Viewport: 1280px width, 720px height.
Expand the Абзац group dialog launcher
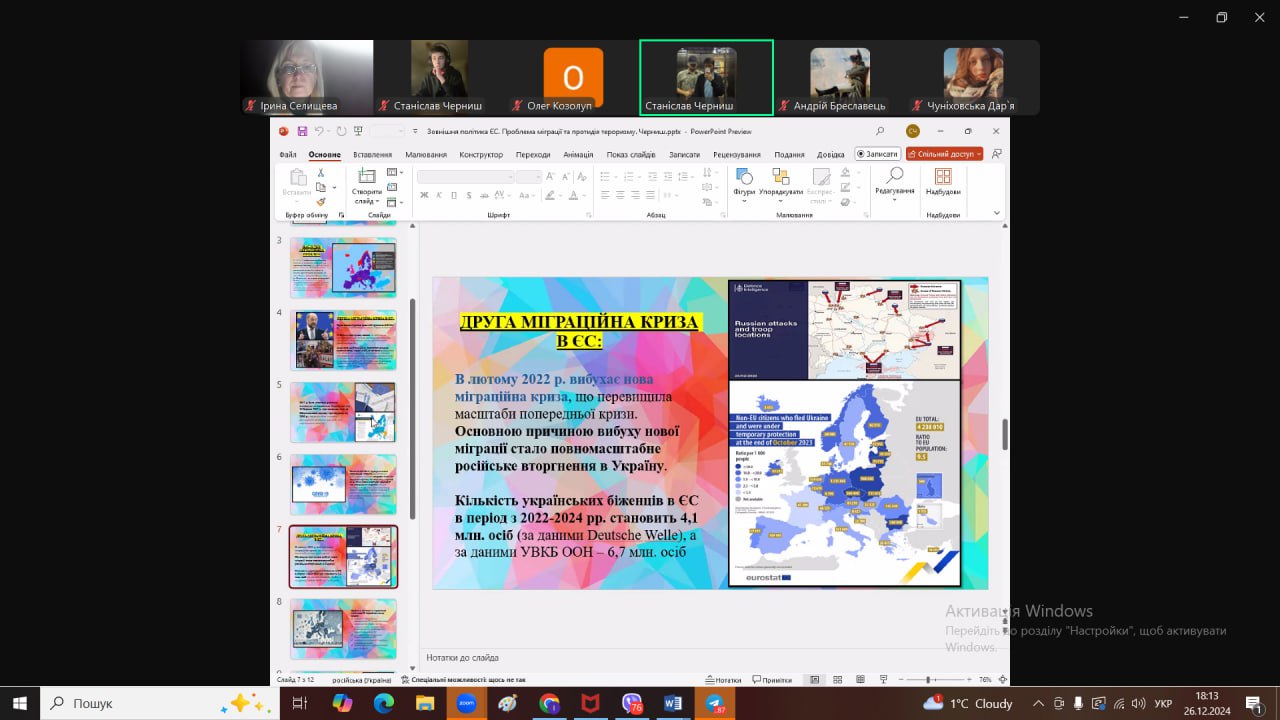click(x=723, y=215)
